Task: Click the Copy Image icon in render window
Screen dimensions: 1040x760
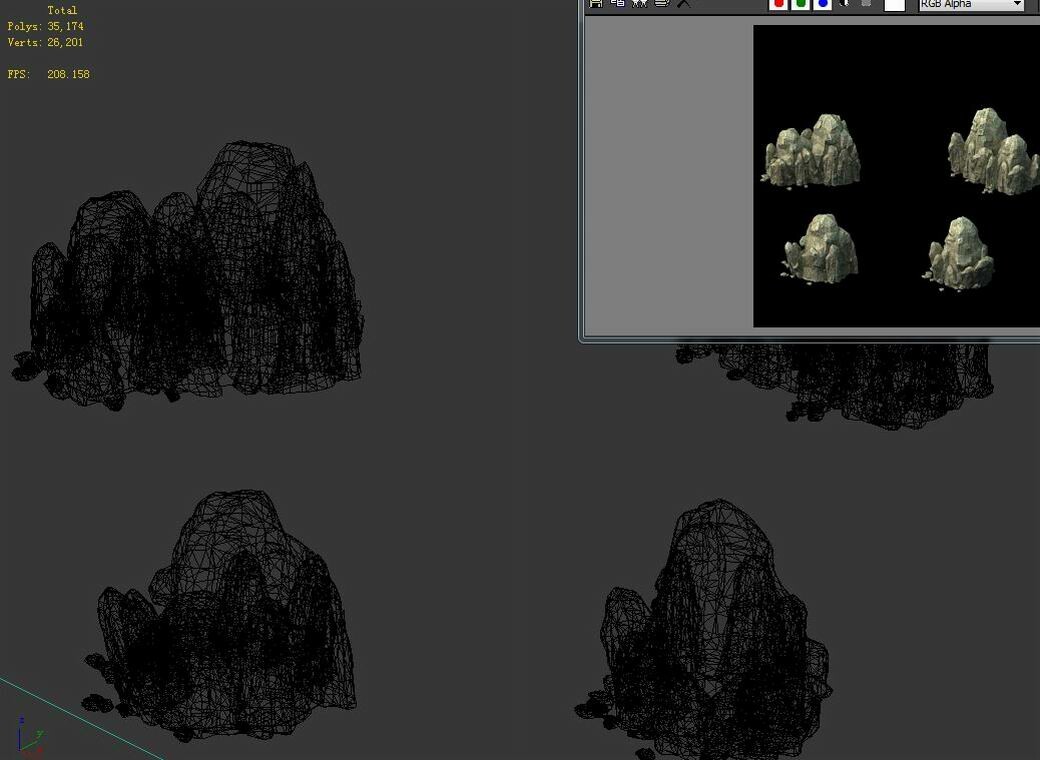Action: [618, 3]
